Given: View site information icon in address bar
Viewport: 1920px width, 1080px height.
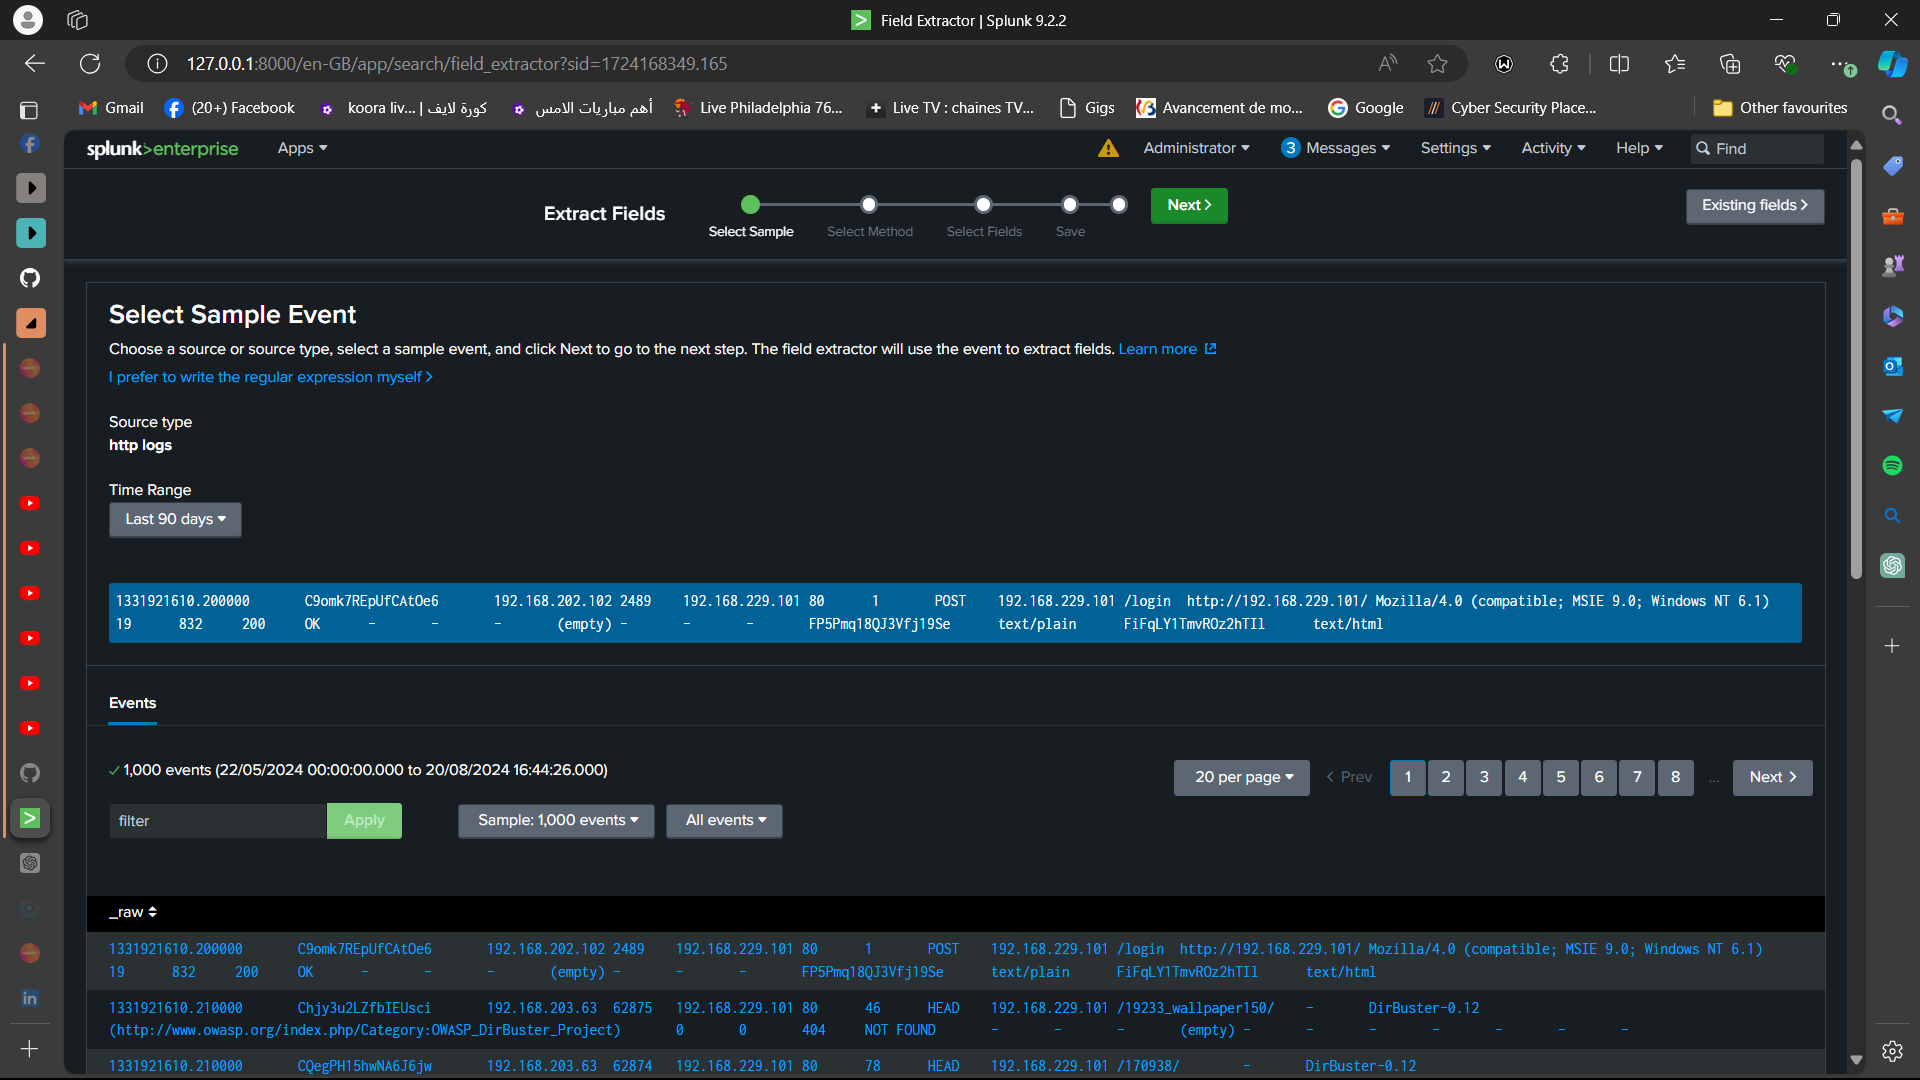Looking at the screenshot, I should (157, 64).
